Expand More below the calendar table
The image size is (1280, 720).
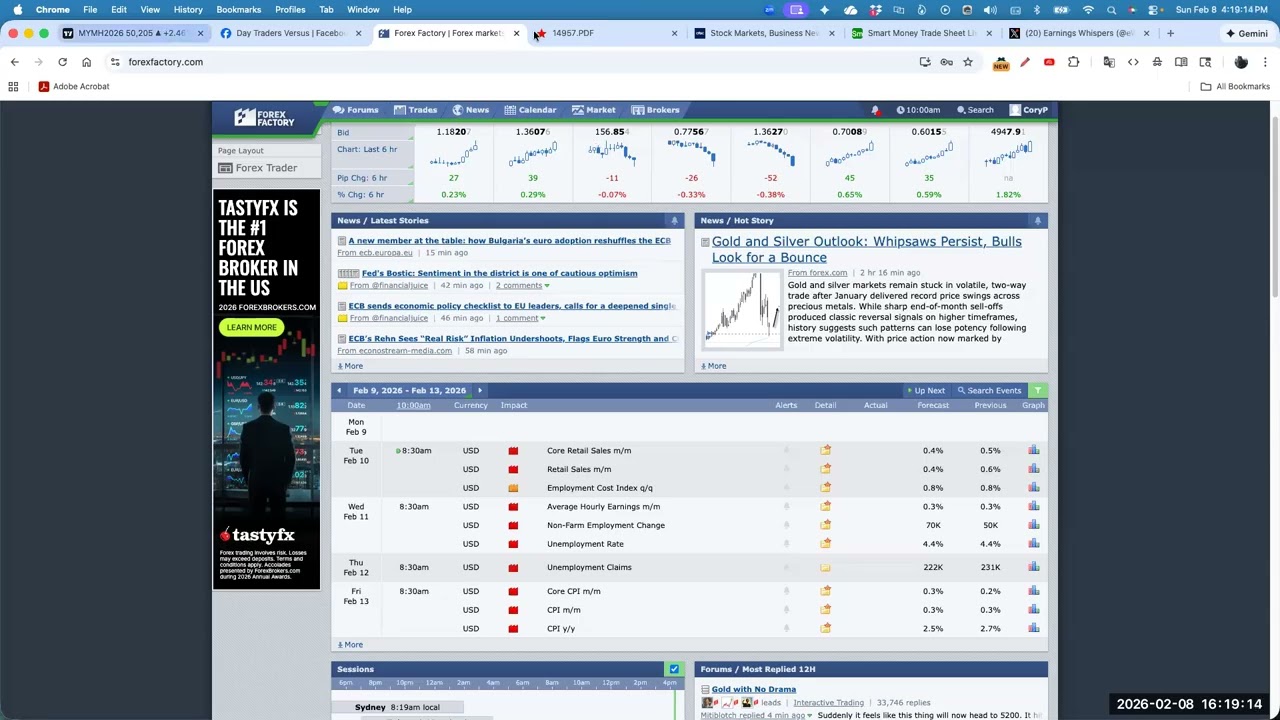350,645
